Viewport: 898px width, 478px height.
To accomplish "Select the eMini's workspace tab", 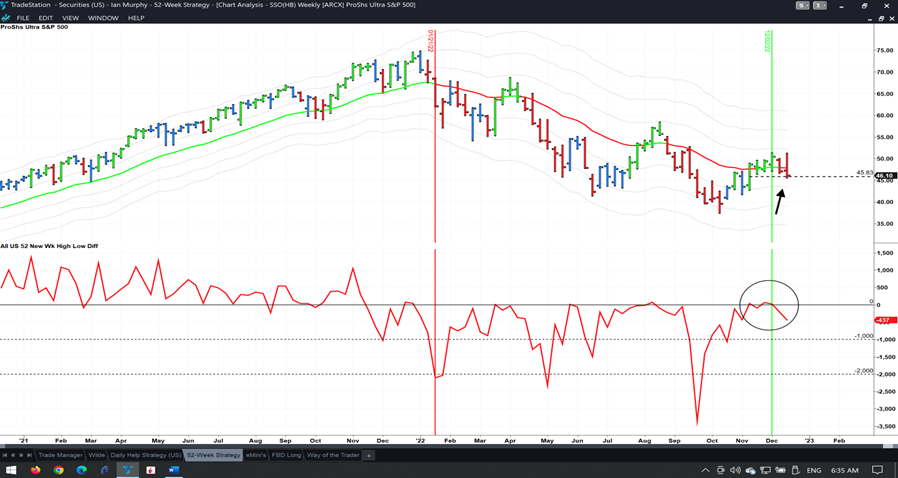I will point(258,455).
